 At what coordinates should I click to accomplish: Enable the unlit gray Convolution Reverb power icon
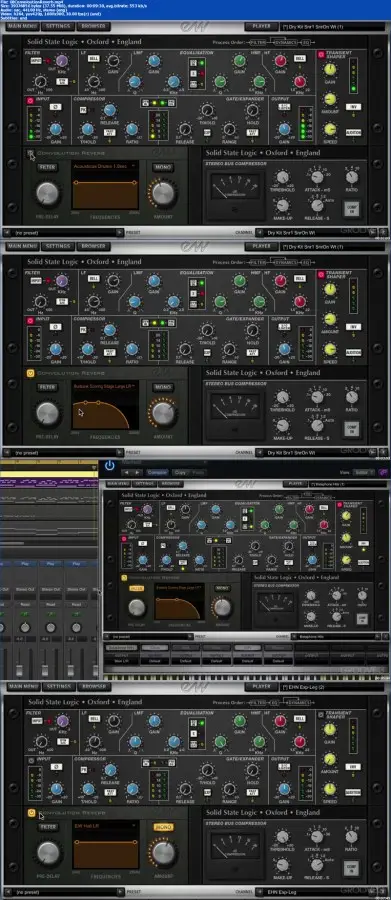(x=30, y=153)
